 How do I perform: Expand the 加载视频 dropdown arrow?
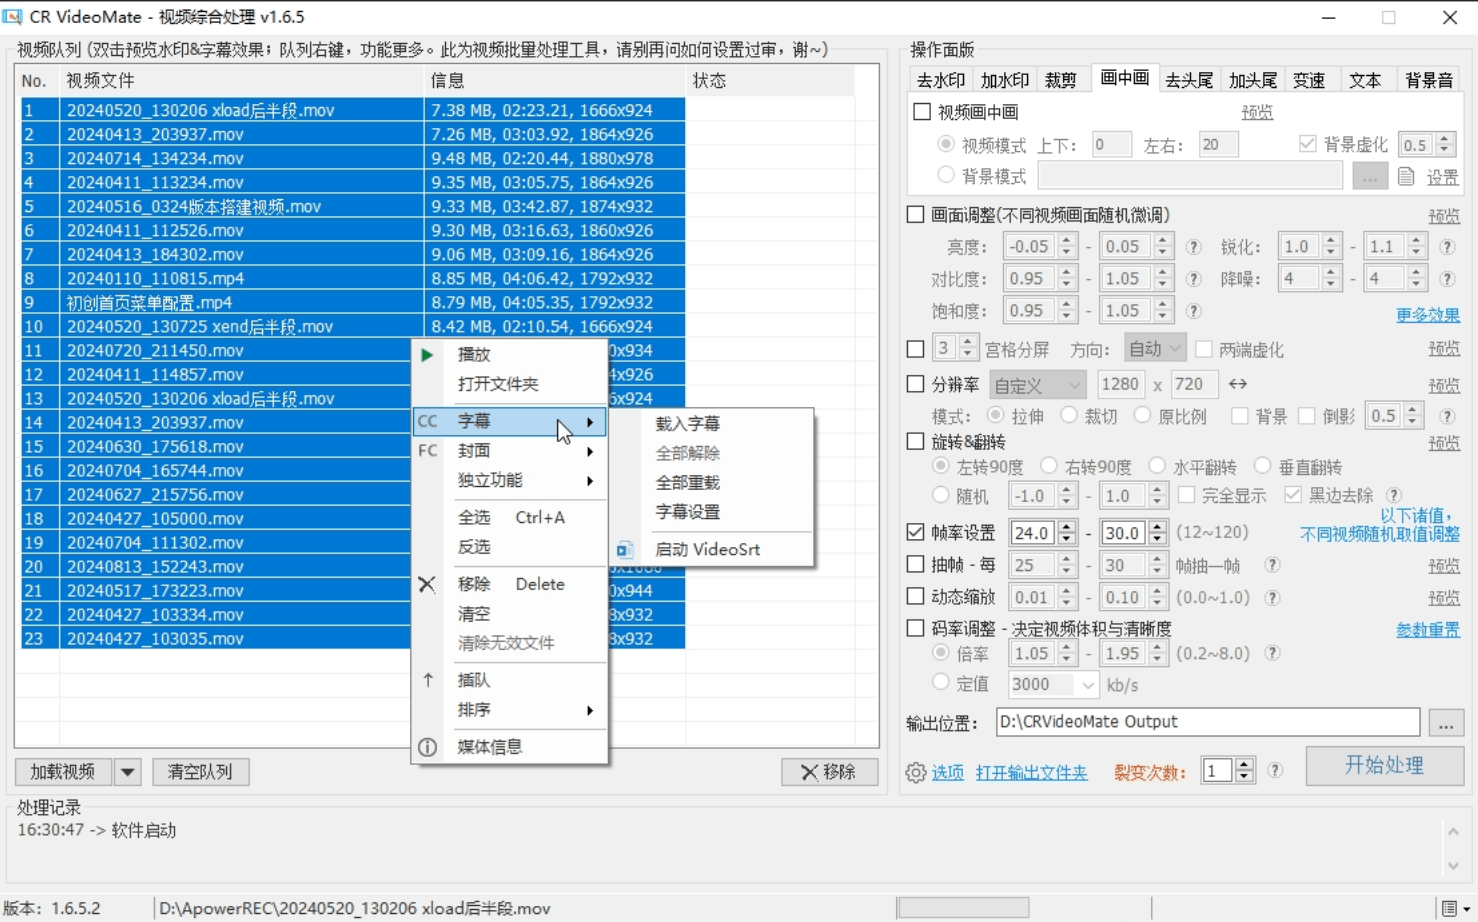click(x=127, y=772)
